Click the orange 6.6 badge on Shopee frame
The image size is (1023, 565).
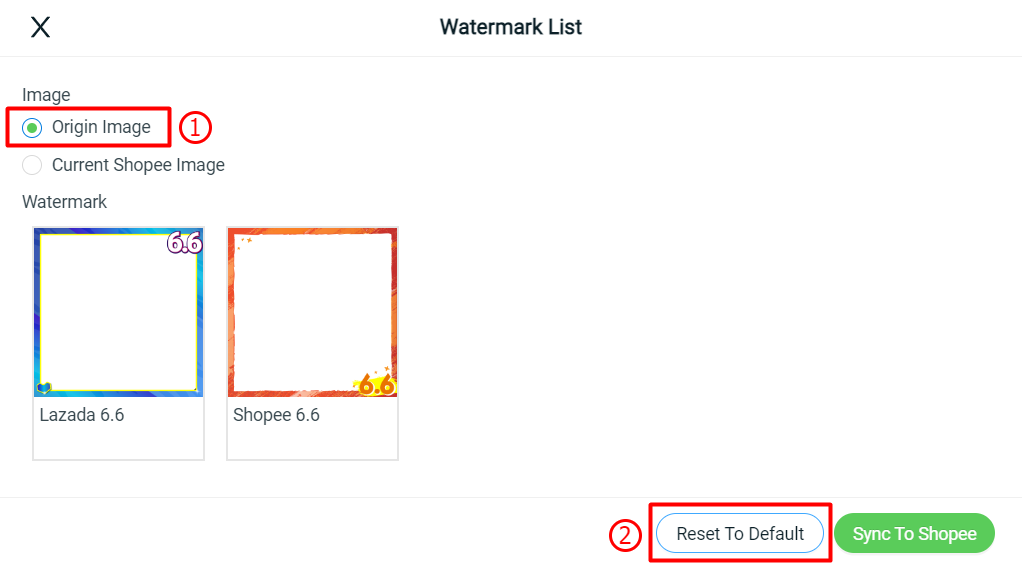coord(376,384)
